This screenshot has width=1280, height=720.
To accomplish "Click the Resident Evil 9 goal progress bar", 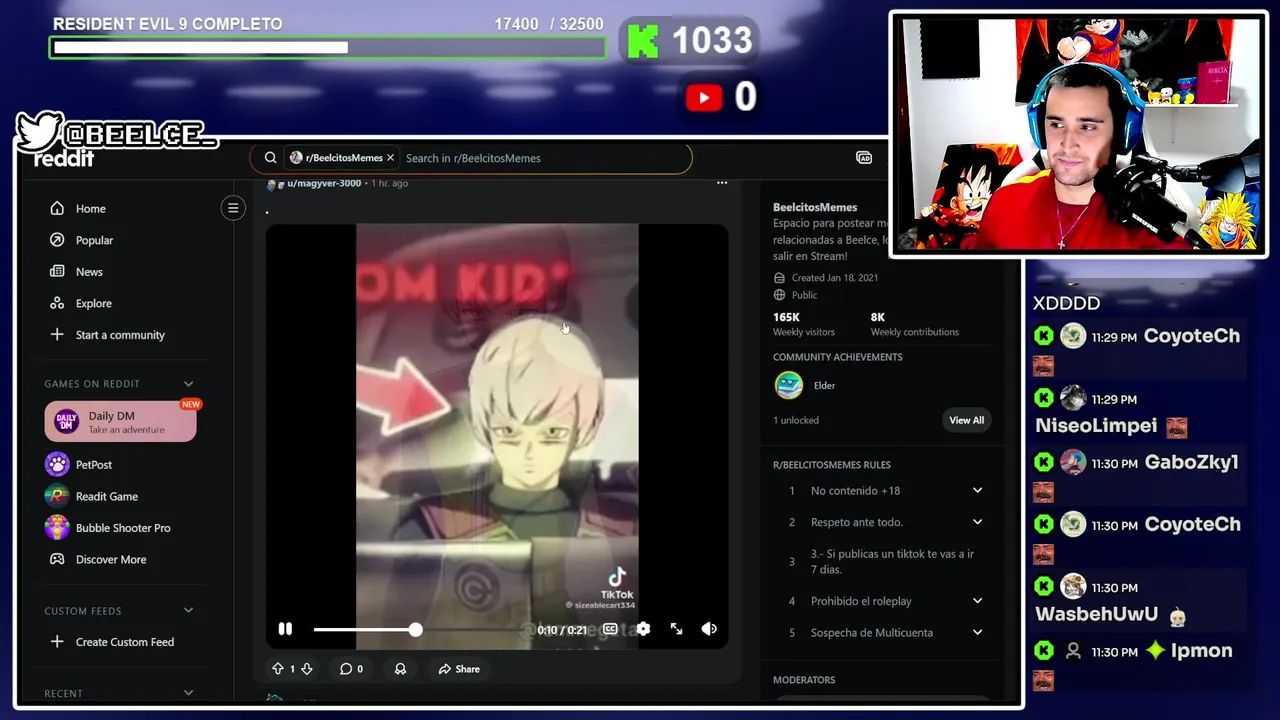I will coord(327,47).
